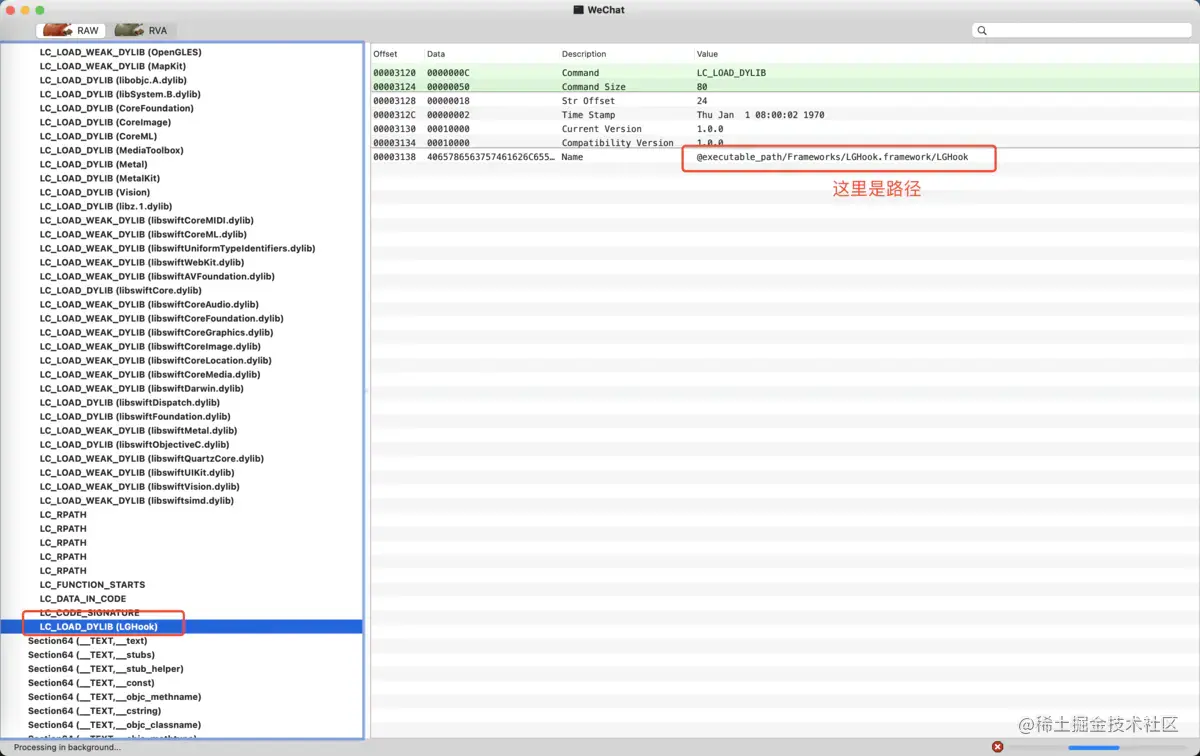Select LC_LOAD_WEAK_DYLIB (libswiftAVFoundation.dylib)

157,276
